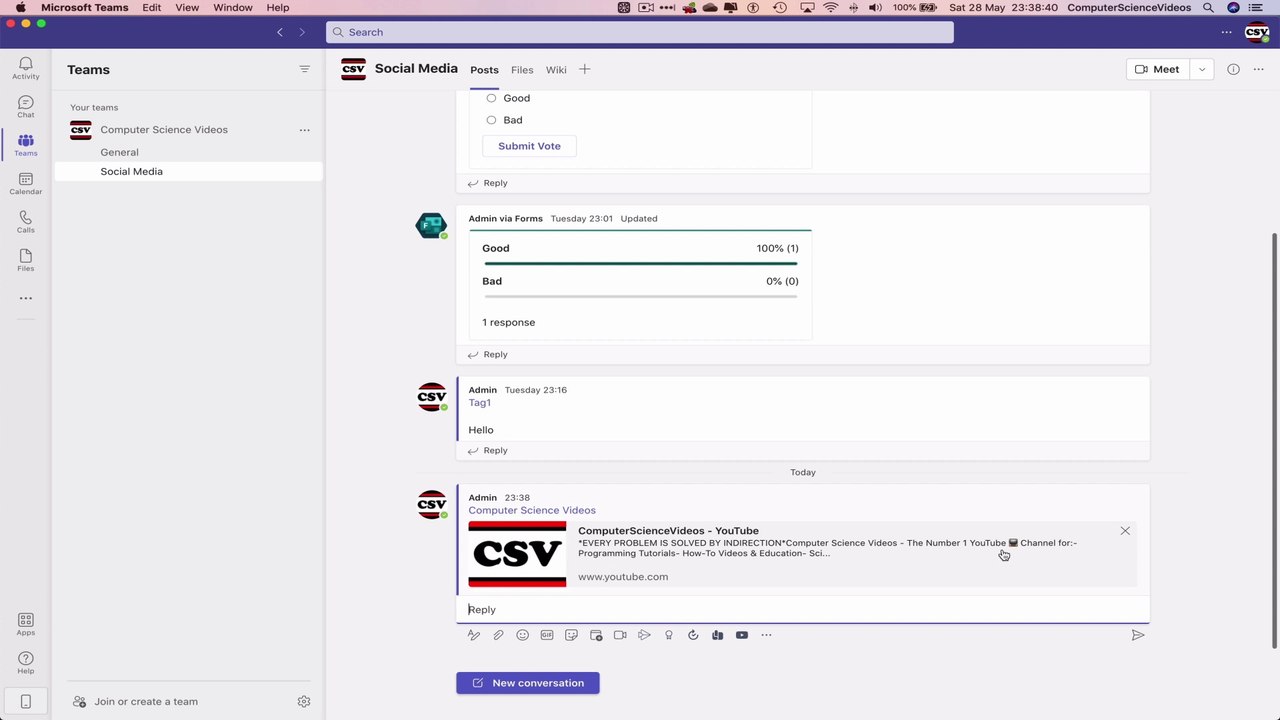Open the Wi-Fi status menu

pos(830,8)
